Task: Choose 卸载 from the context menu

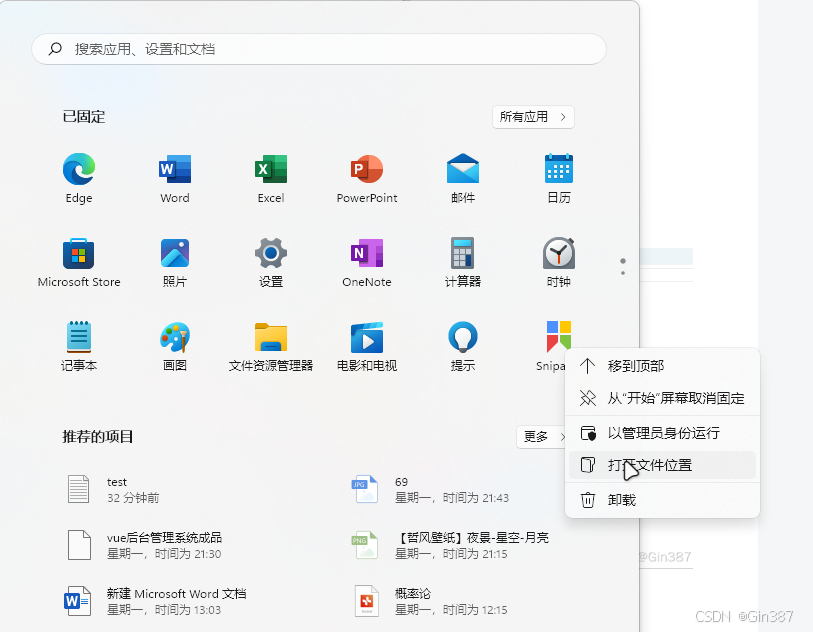Action: coord(662,500)
